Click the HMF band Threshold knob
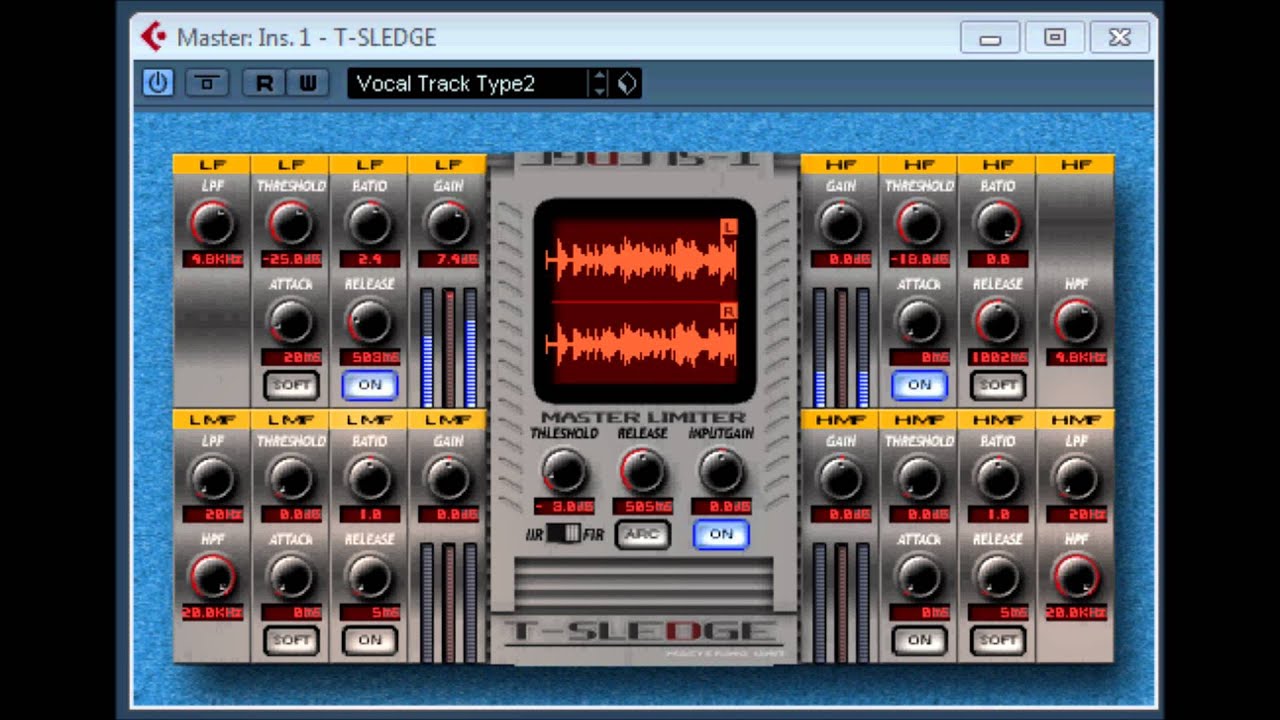This screenshot has height=720, width=1280. coord(919,478)
